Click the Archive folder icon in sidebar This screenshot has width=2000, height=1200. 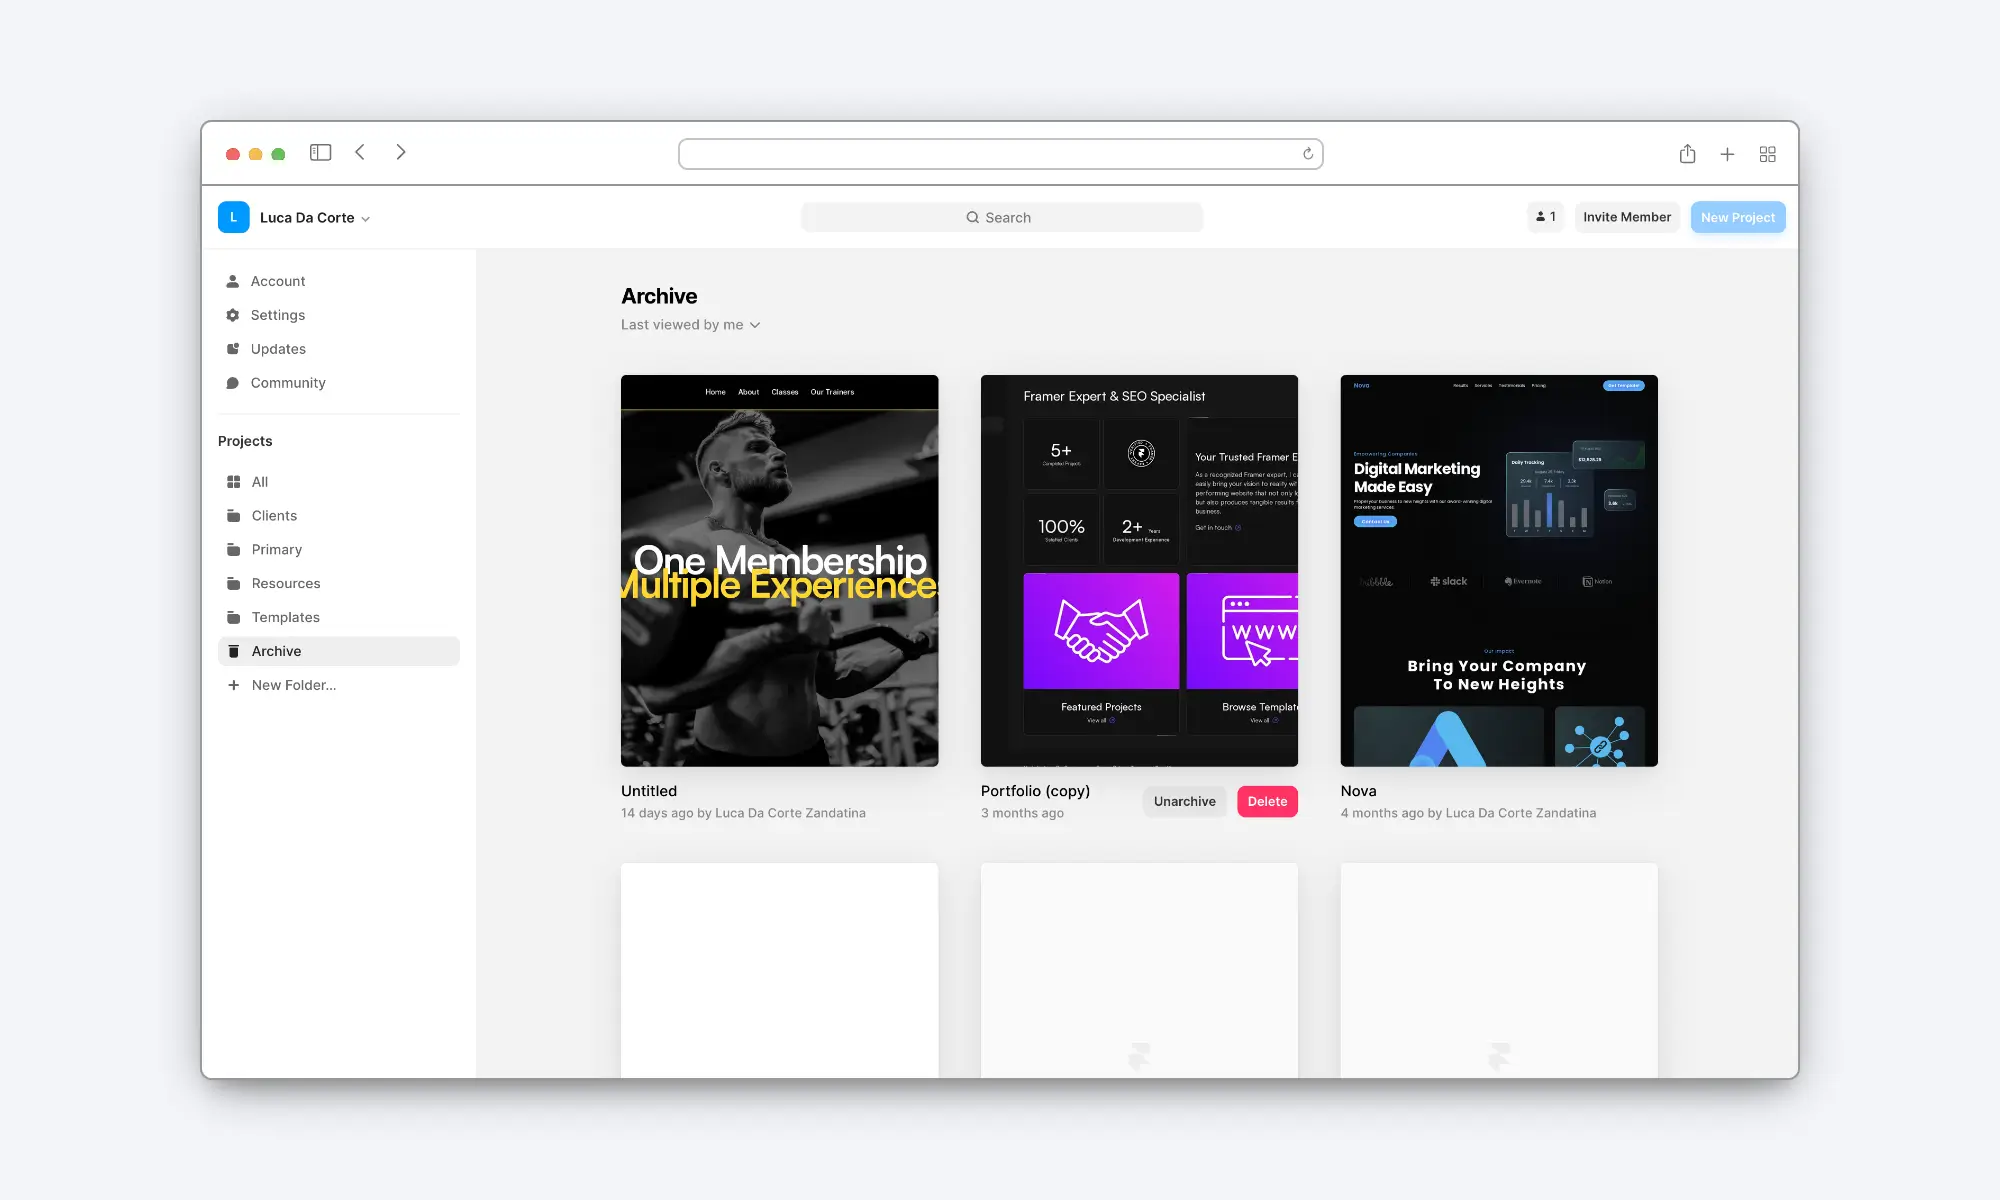(233, 650)
